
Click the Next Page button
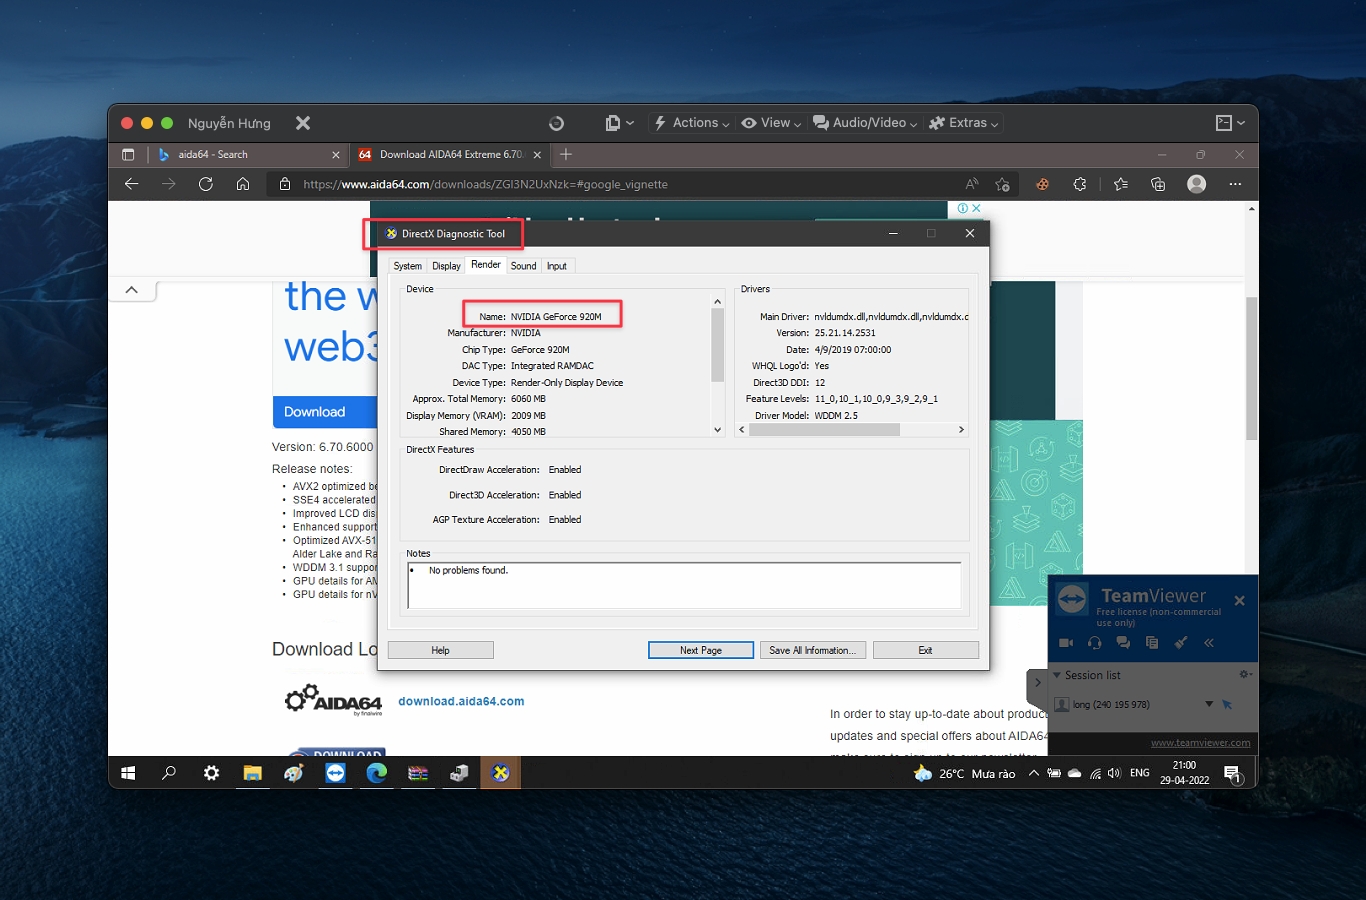701,650
